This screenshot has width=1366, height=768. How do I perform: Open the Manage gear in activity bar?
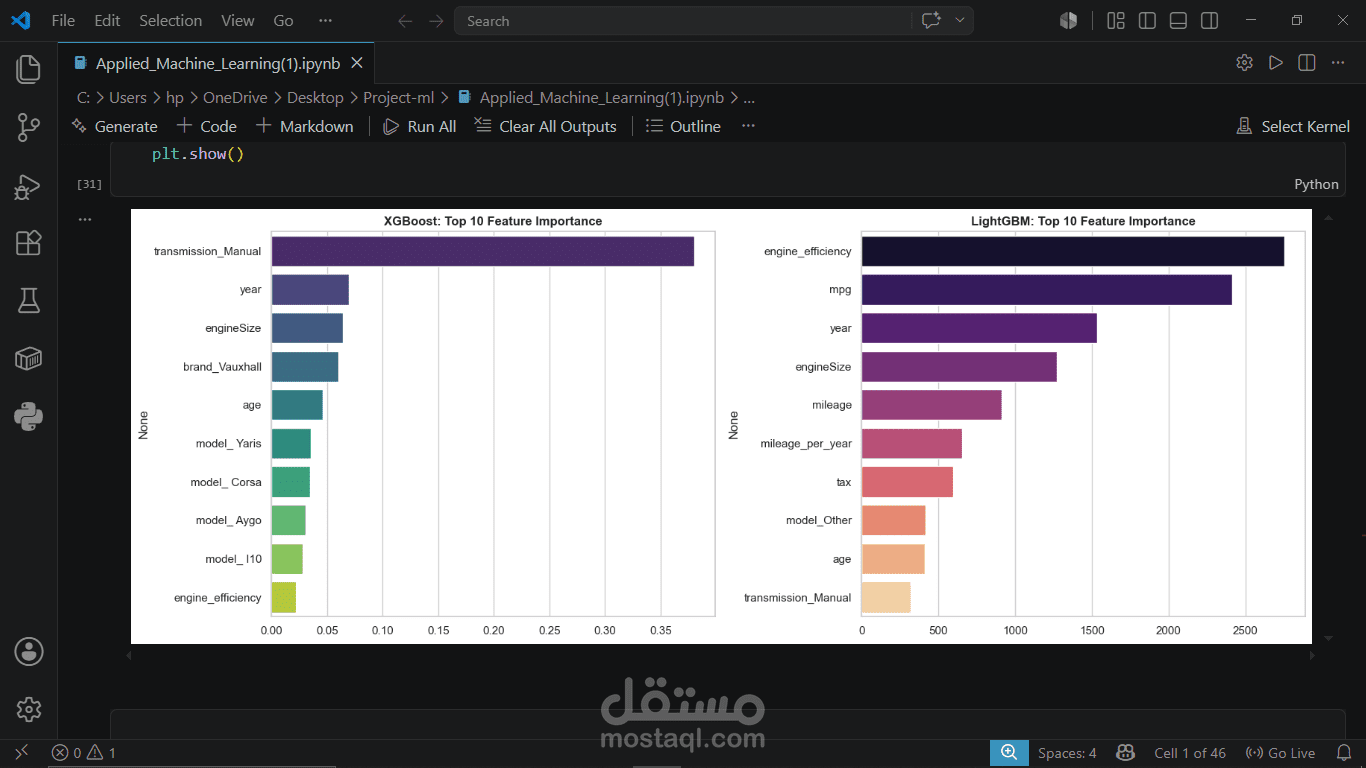tap(29, 709)
